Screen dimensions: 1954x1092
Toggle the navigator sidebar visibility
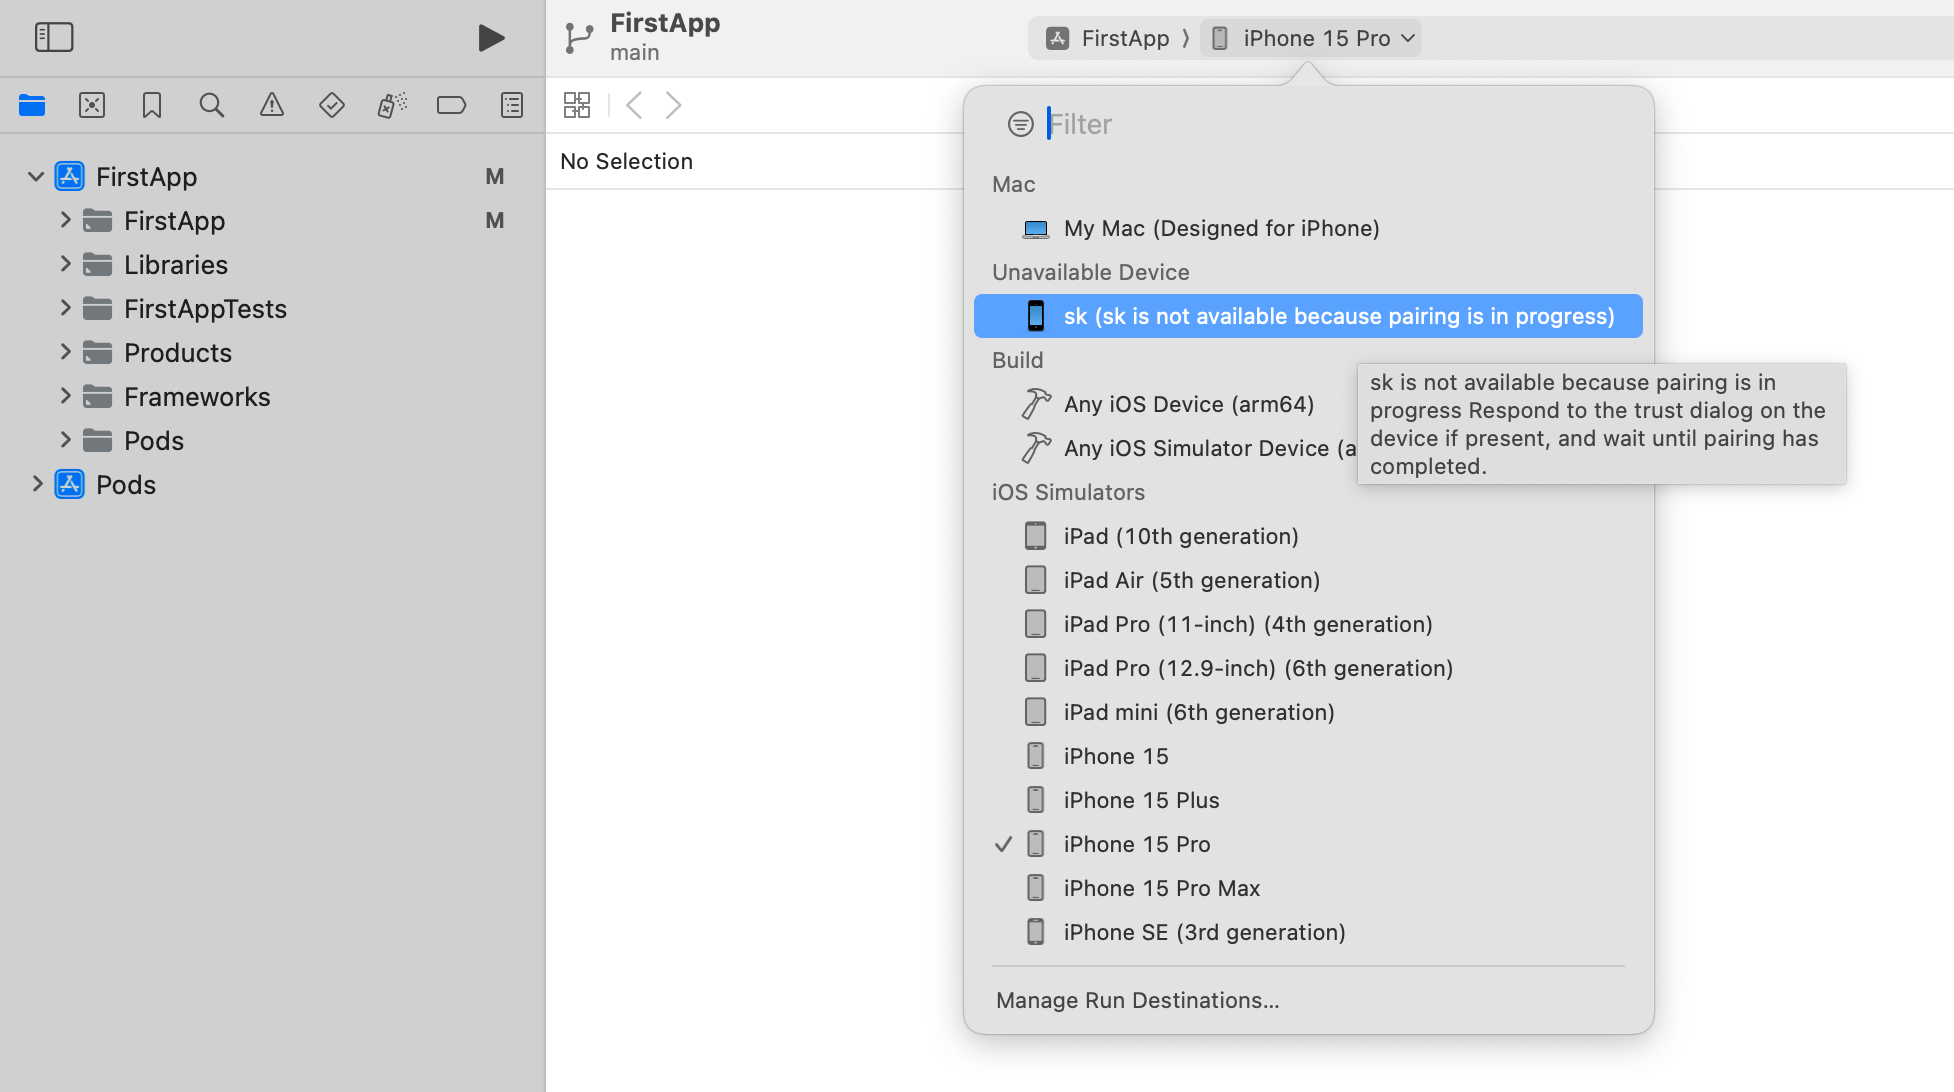click(x=54, y=38)
